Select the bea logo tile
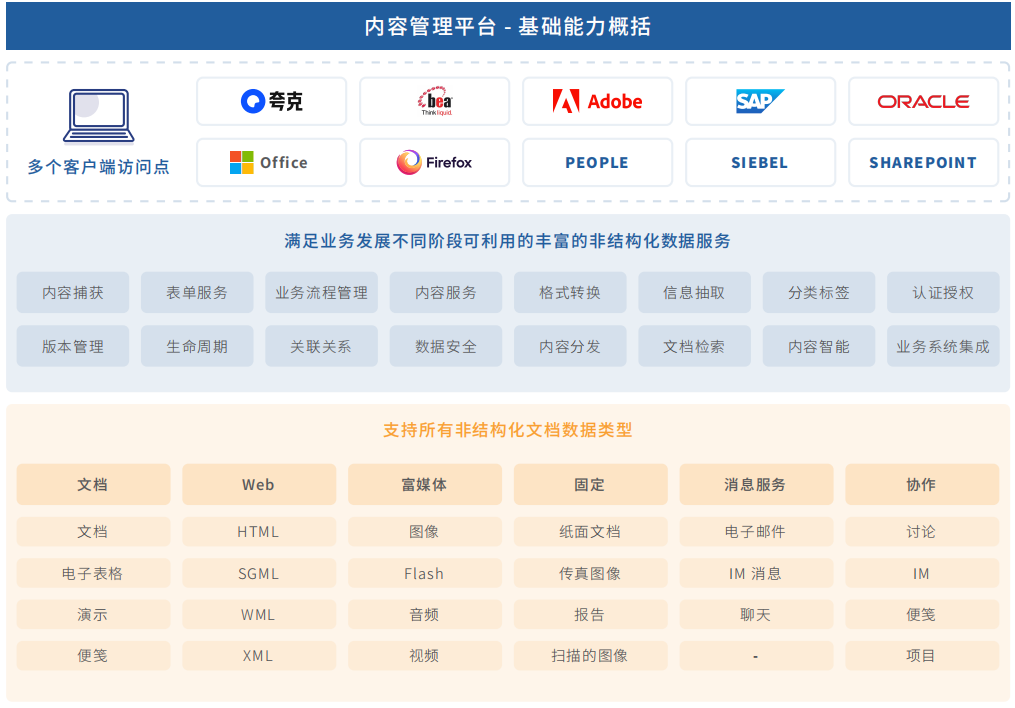The image size is (1015, 708). (x=434, y=101)
